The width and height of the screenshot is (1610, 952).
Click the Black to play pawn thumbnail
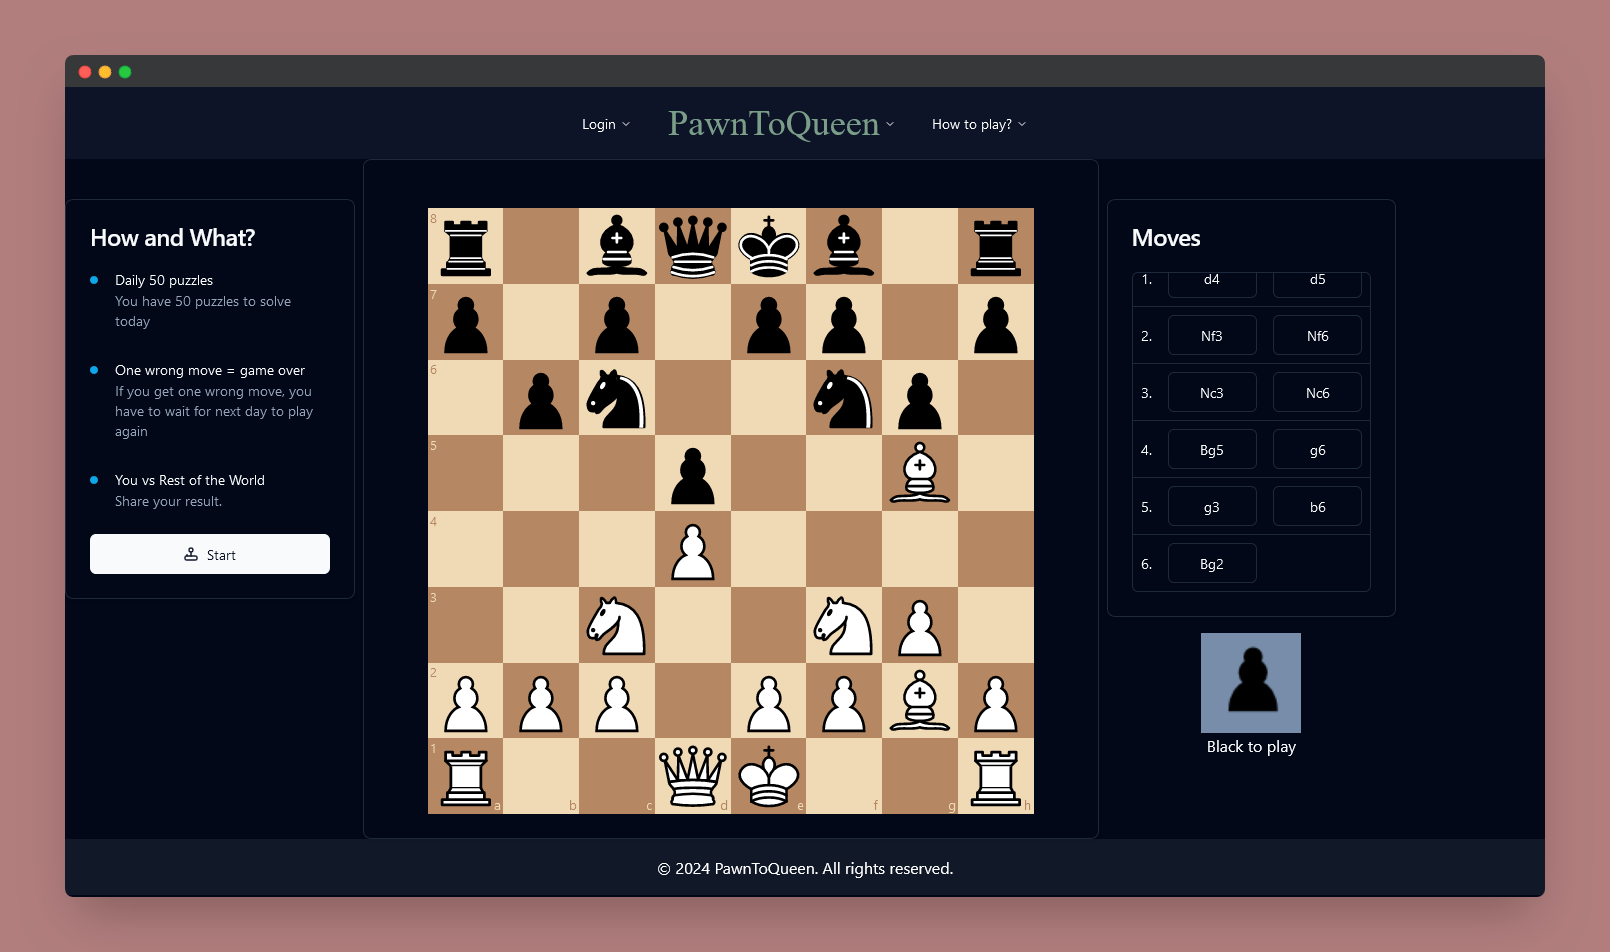pyautogui.click(x=1250, y=683)
